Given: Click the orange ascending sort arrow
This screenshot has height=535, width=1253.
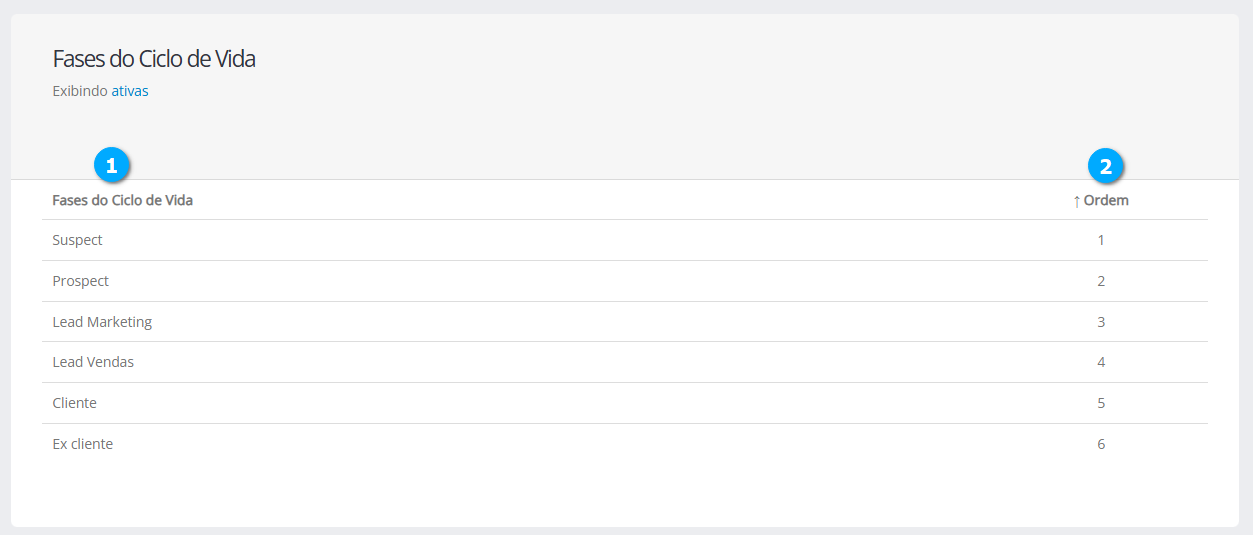Looking at the screenshot, I should click(1076, 201).
